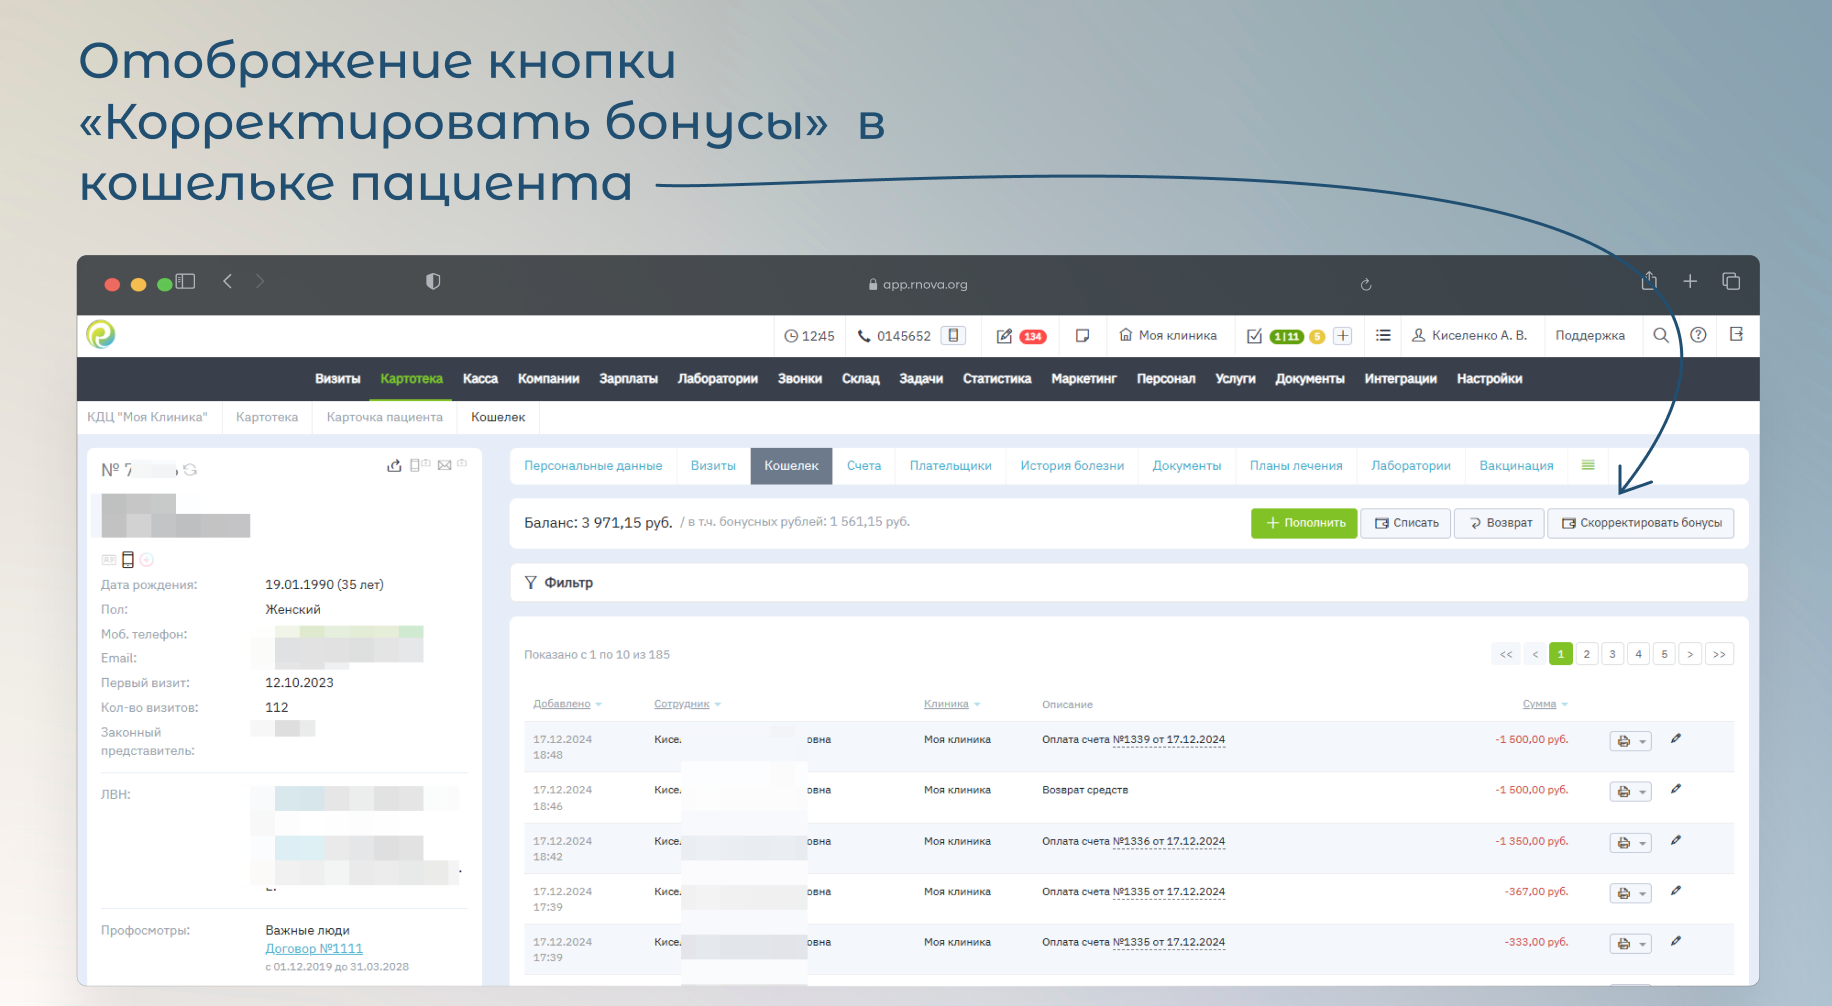
Task: Click the task checkbox icon in header
Action: (x=1254, y=336)
